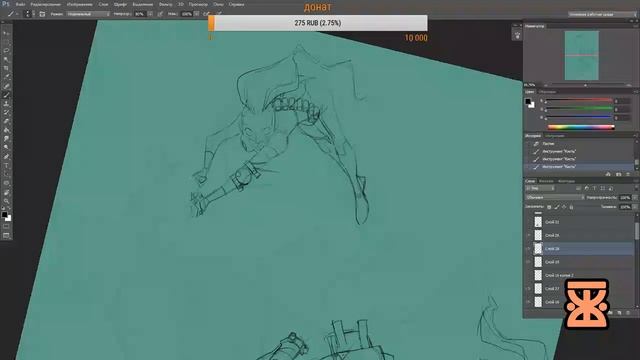Screen dimensions: 640x360
Task: Lock the layer position
Action: pos(564,207)
